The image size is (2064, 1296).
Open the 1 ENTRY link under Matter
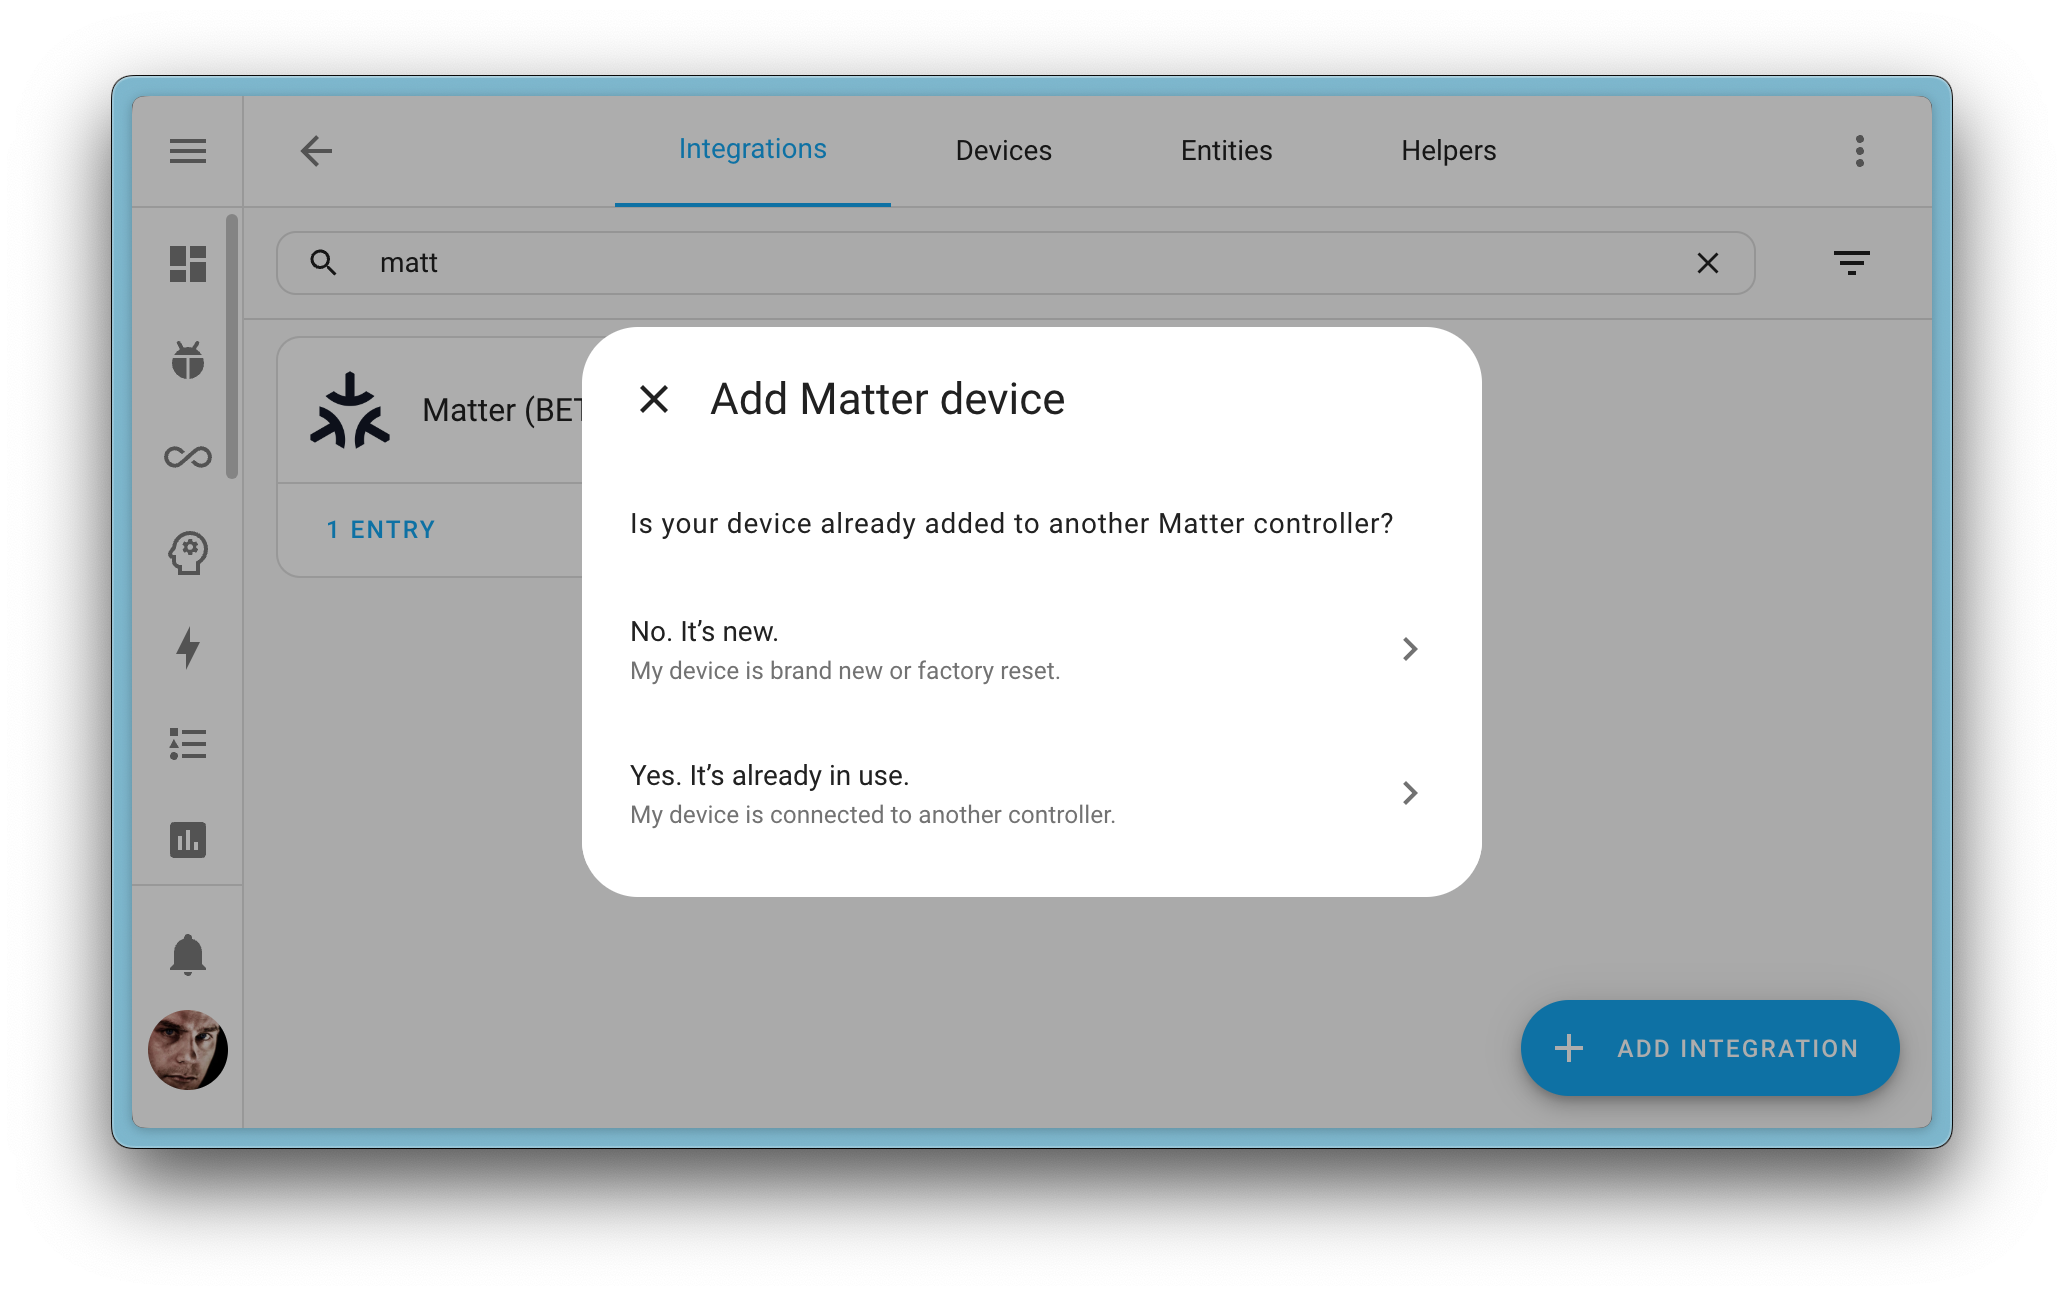tap(381, 529)
